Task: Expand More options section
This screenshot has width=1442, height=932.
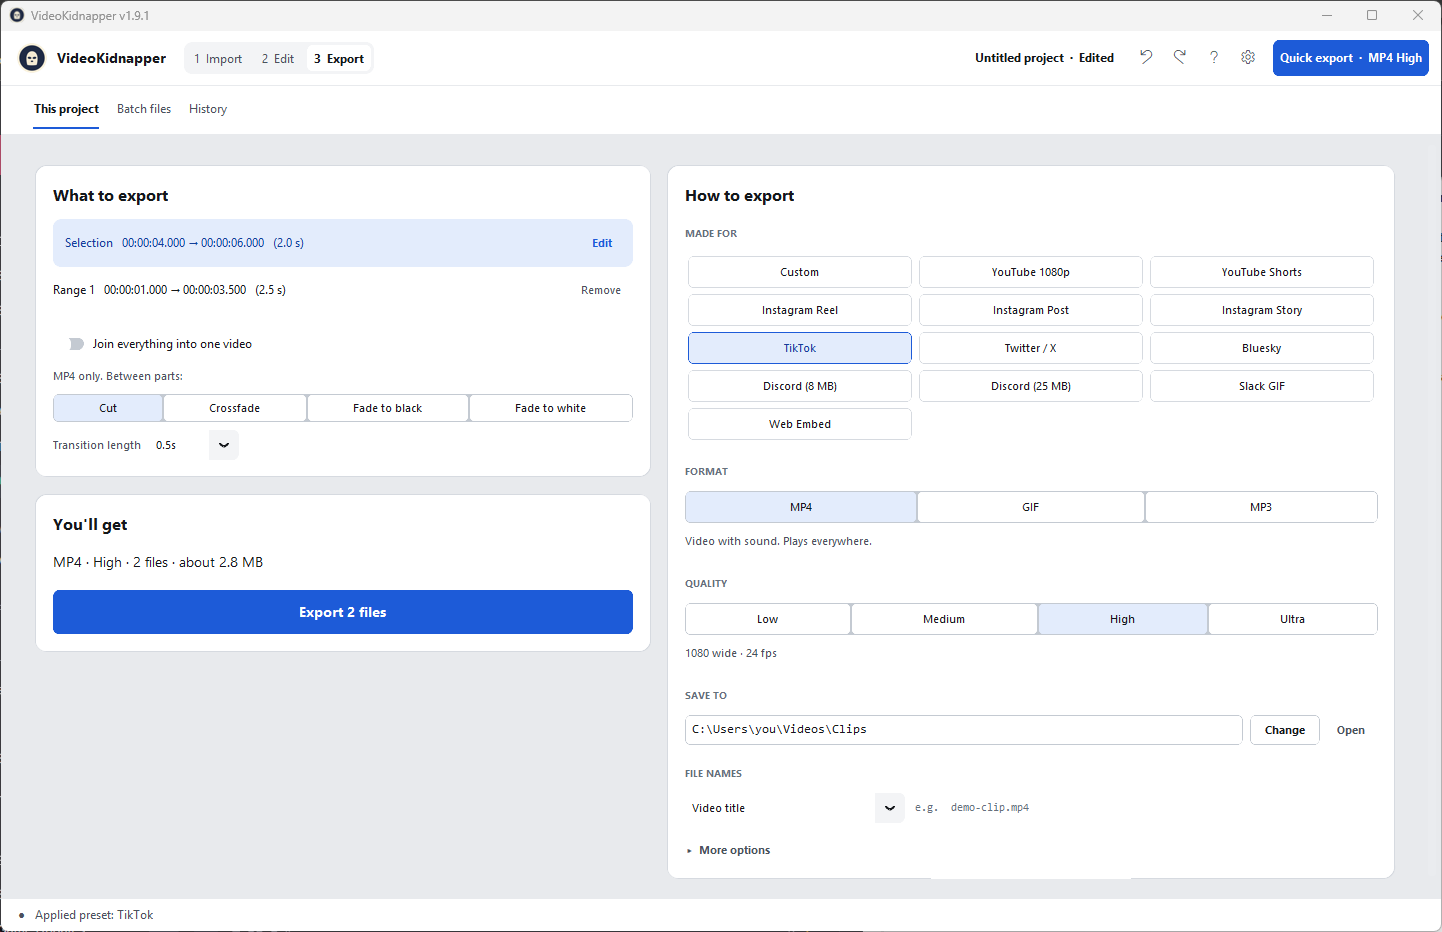Action: (x=729, y=850)
